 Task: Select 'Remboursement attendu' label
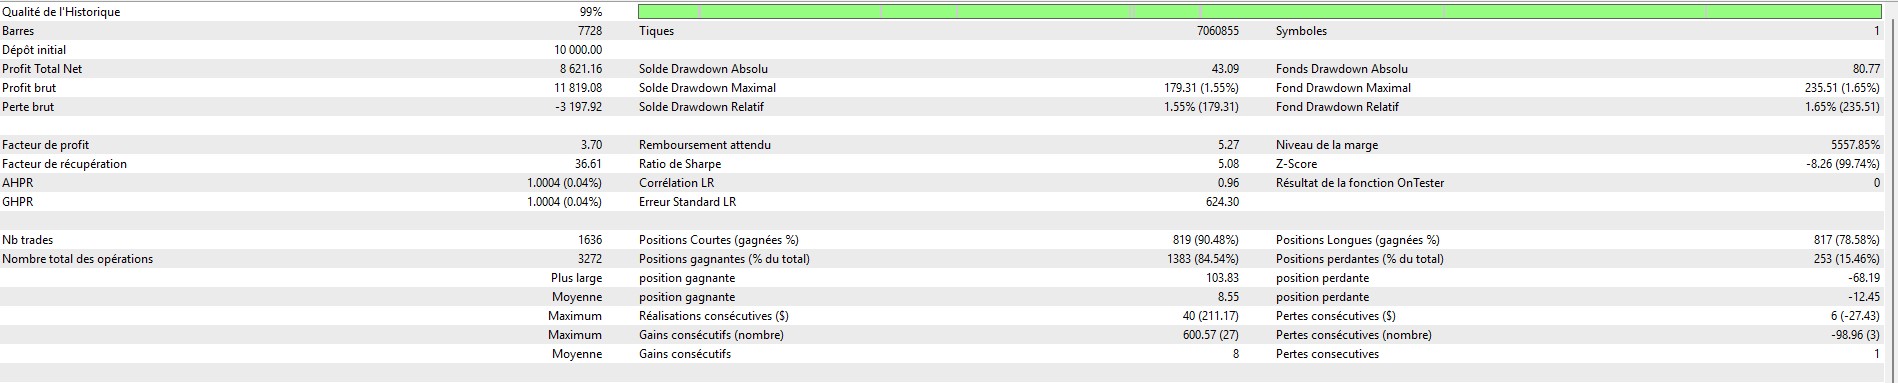coord(705,145)
